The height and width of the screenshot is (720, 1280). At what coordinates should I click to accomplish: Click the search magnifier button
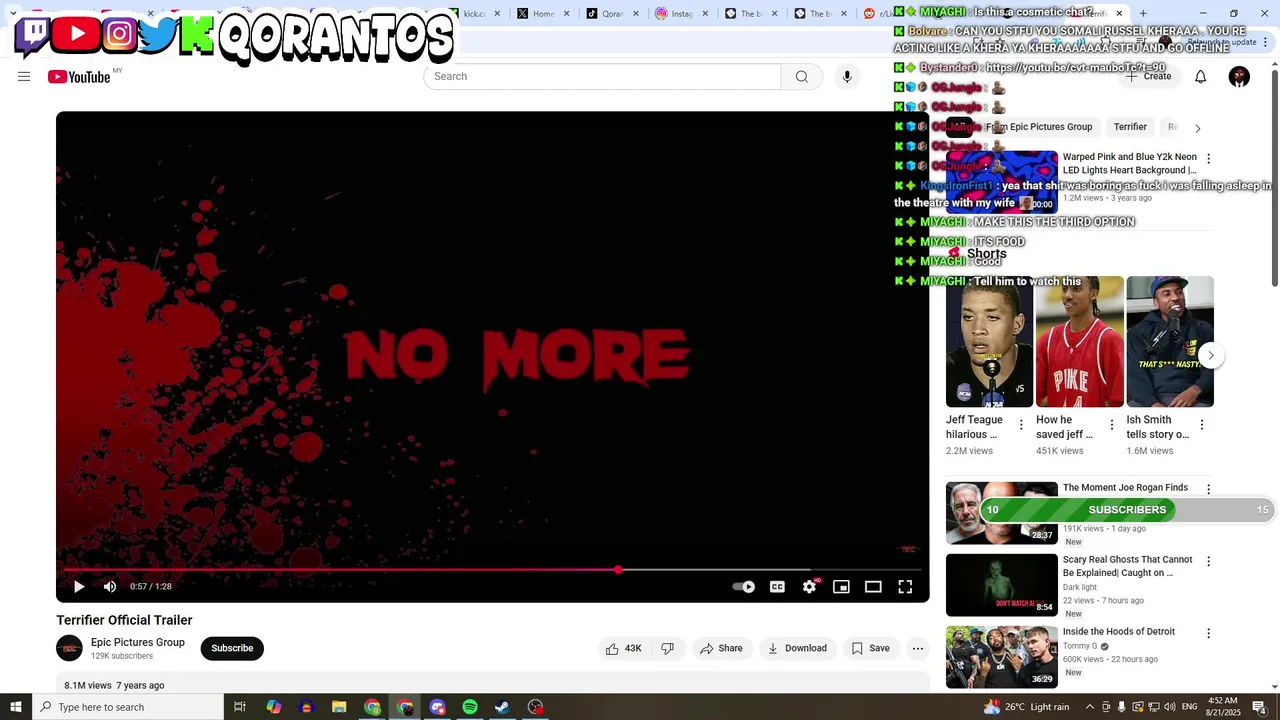pos(802,77)
